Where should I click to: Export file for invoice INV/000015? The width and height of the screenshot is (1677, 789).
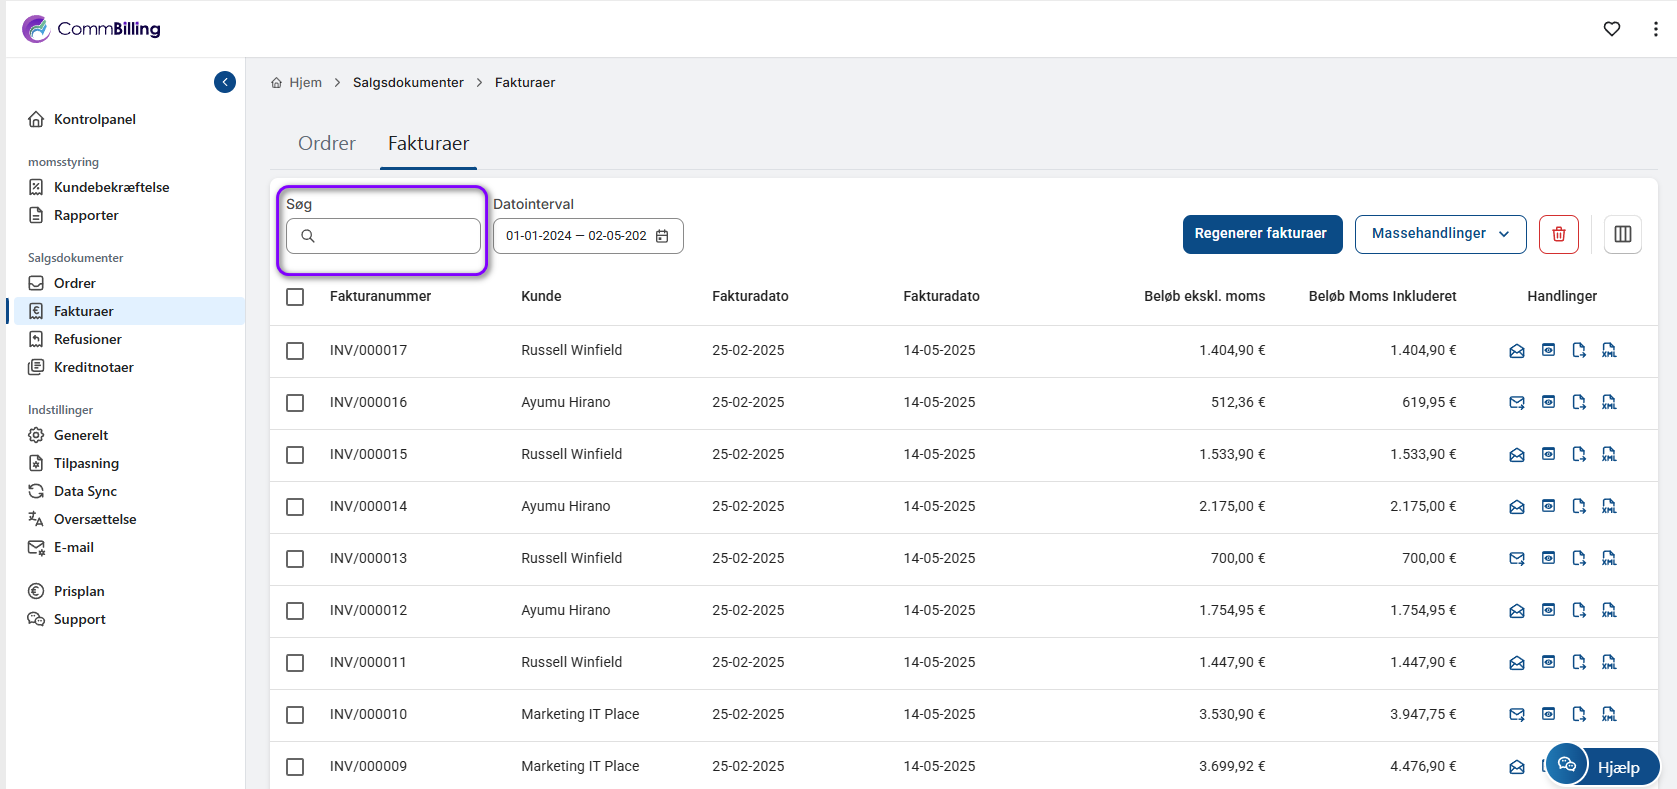click(1579, 454)
